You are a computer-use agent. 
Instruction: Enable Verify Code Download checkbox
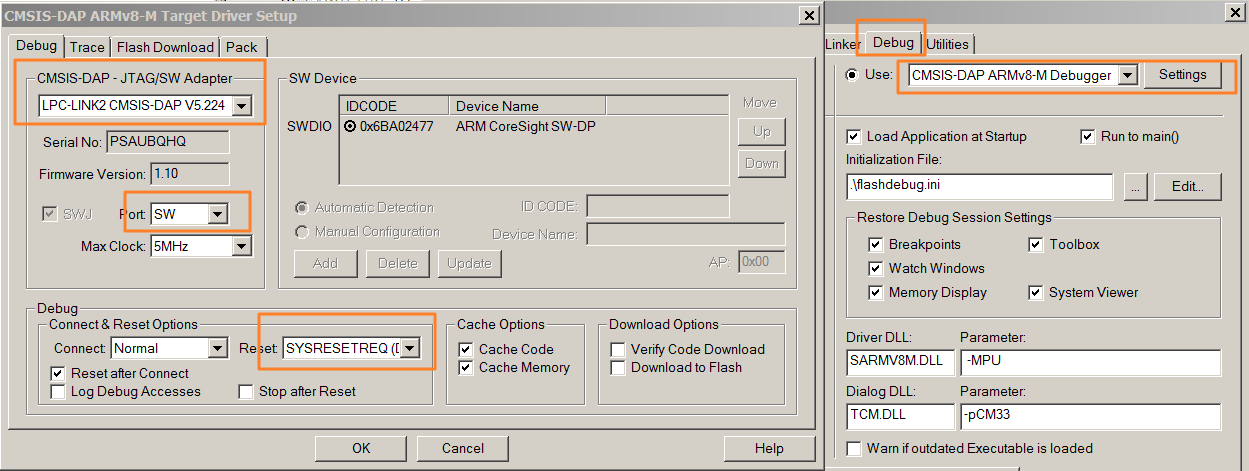(x=619, y=349)
